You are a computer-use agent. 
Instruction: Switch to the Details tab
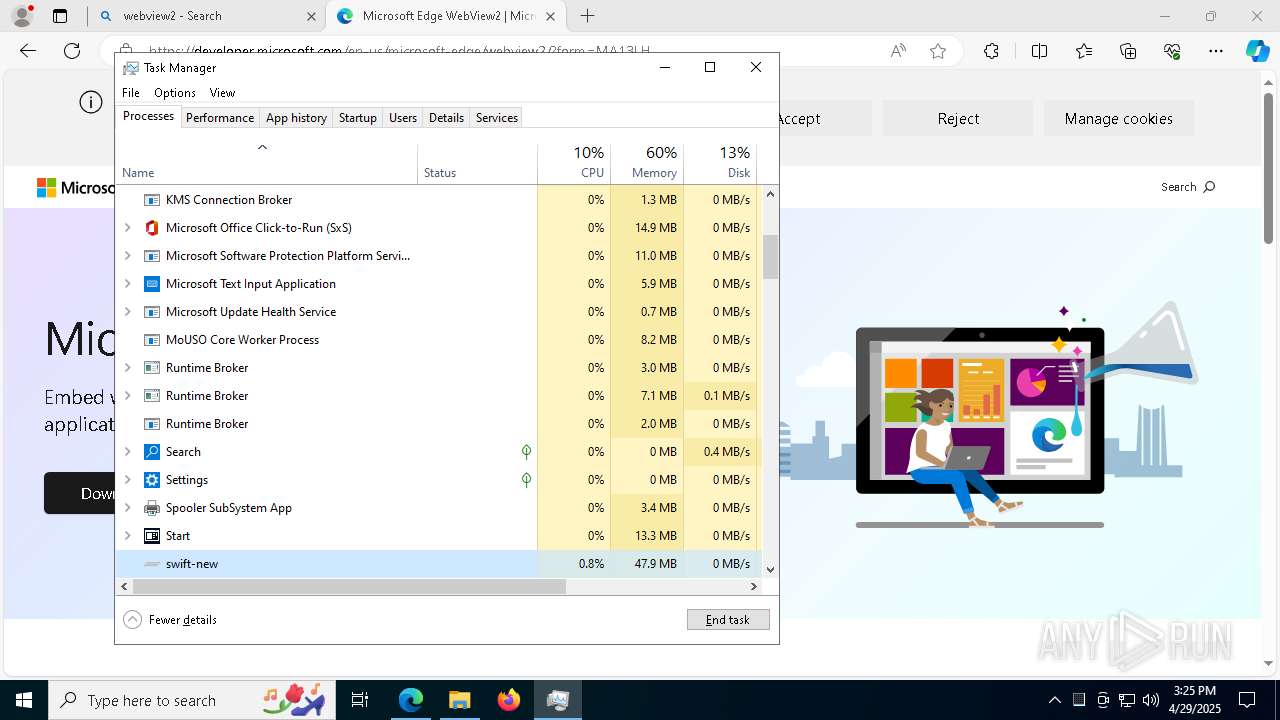(x=446, y=118)
